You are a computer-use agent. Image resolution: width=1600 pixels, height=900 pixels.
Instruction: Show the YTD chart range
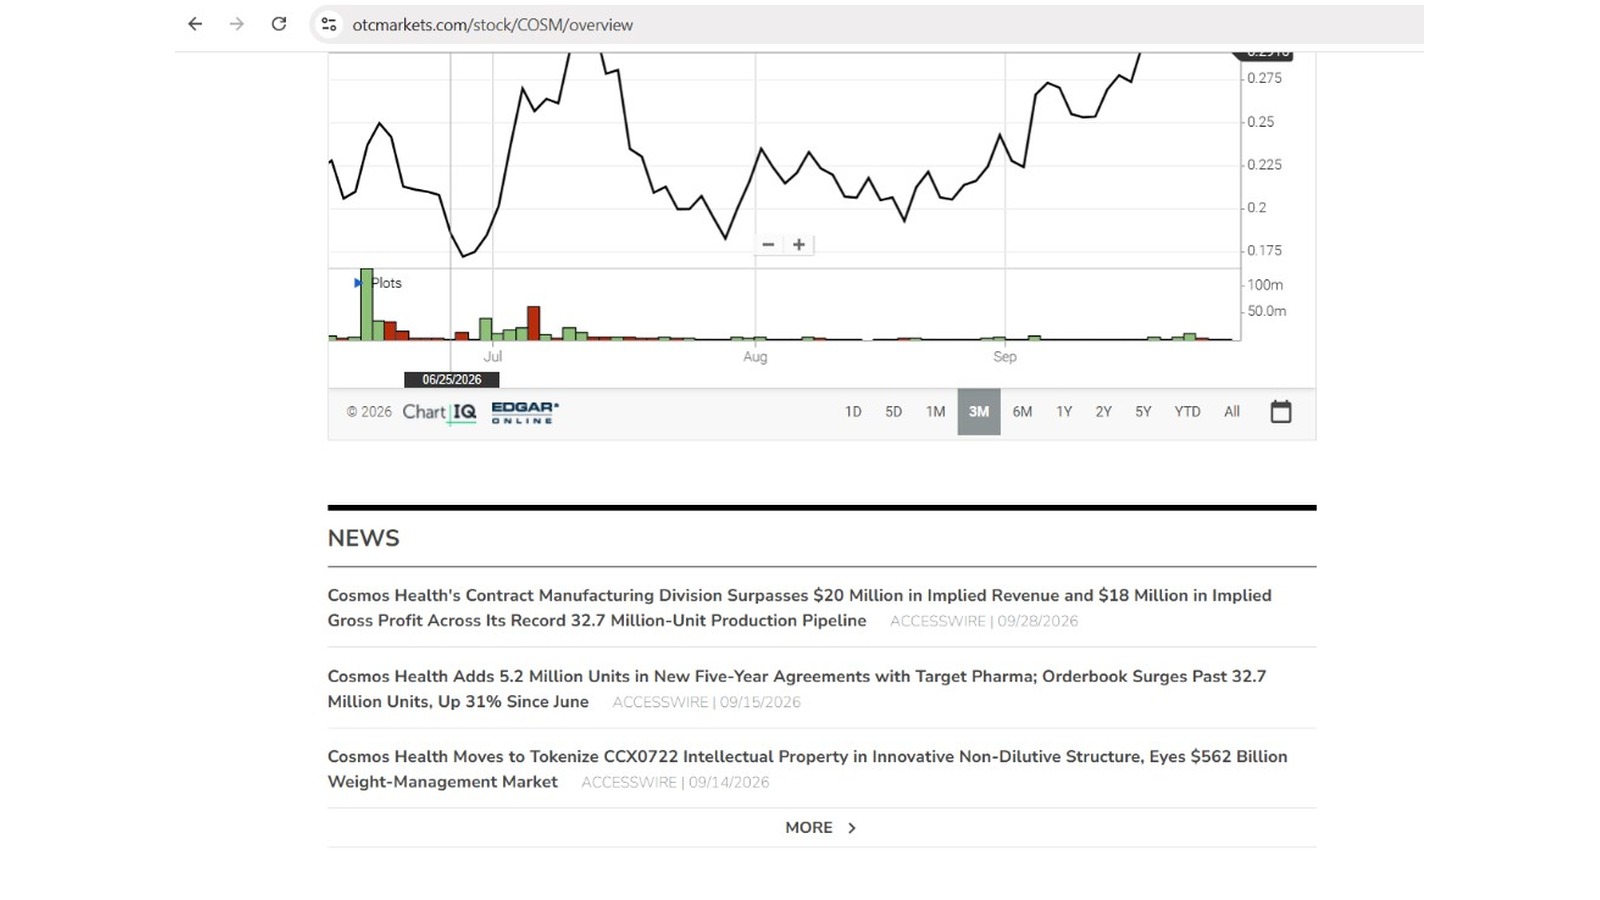pos(1187,412)
